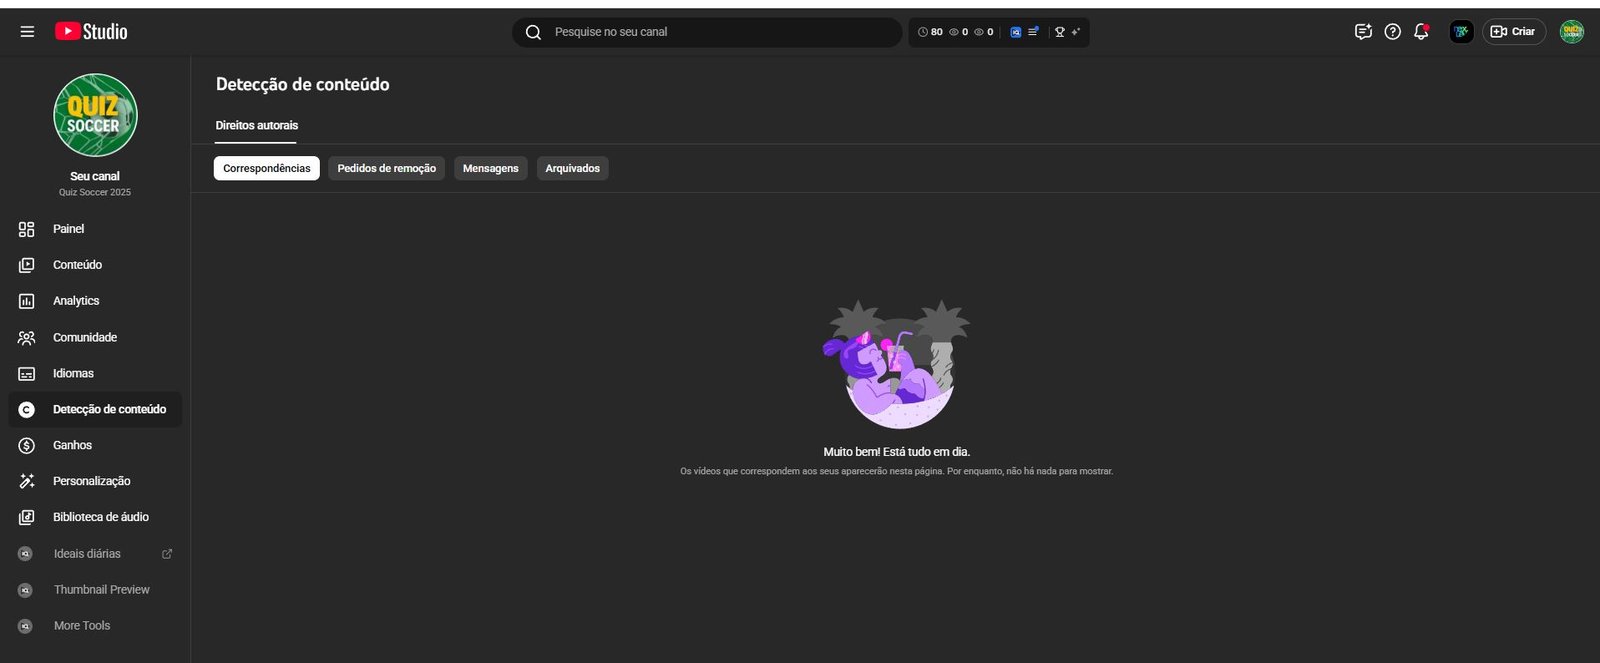The height and width of the screenshot is (663, 1600).
Task: Select the Correspondências filter chip
Action: pyautogui.click(x=267, y=168)
